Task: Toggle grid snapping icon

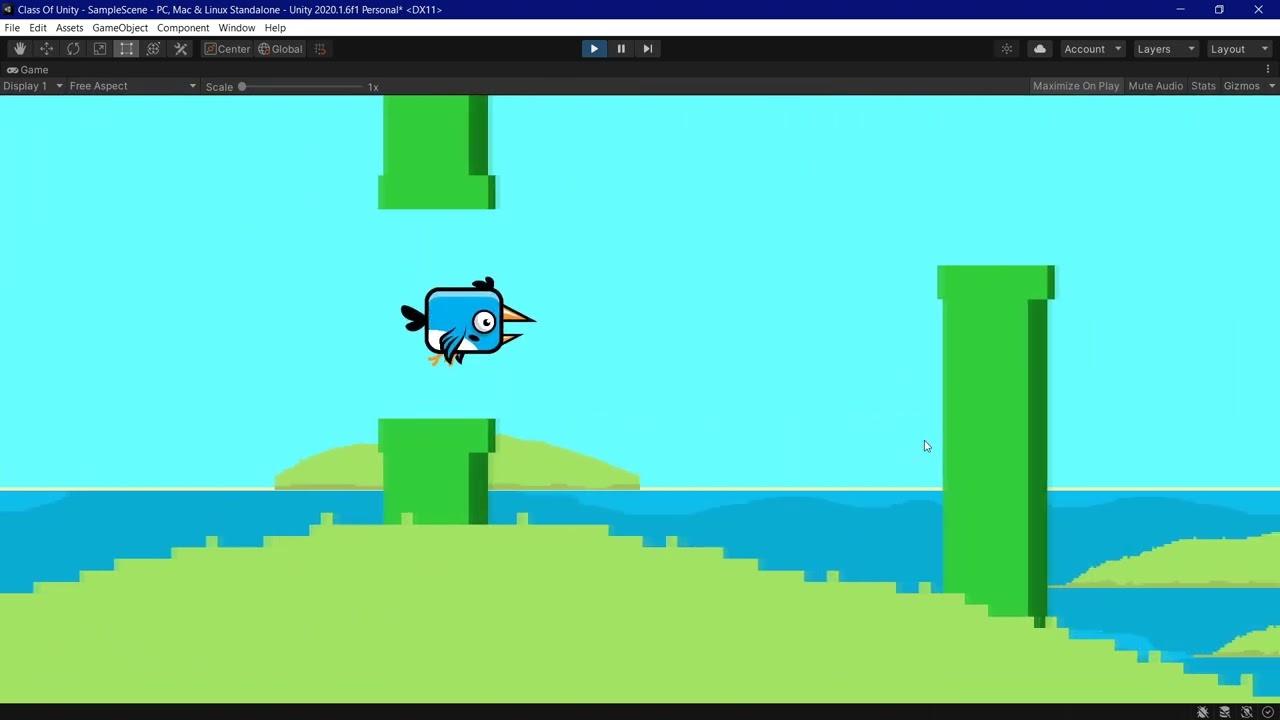Action: [320, 49]
